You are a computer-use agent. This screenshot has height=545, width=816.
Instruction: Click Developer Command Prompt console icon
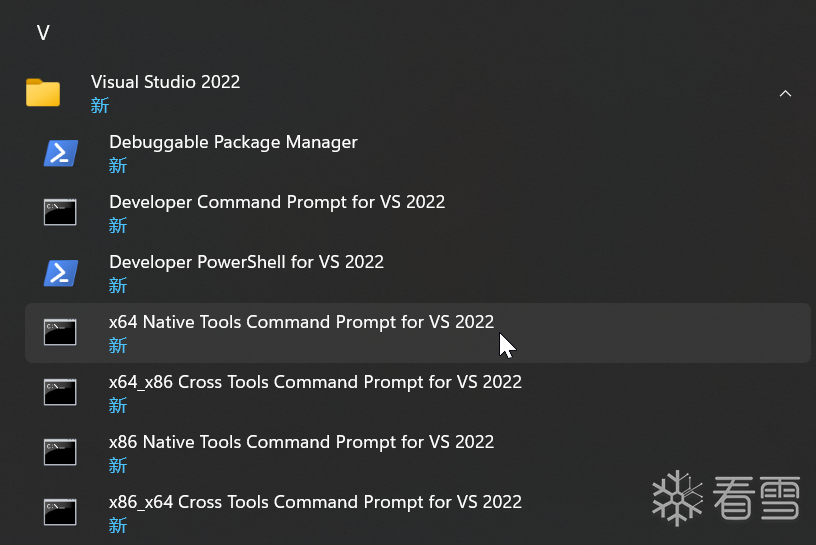click(61, 212)
